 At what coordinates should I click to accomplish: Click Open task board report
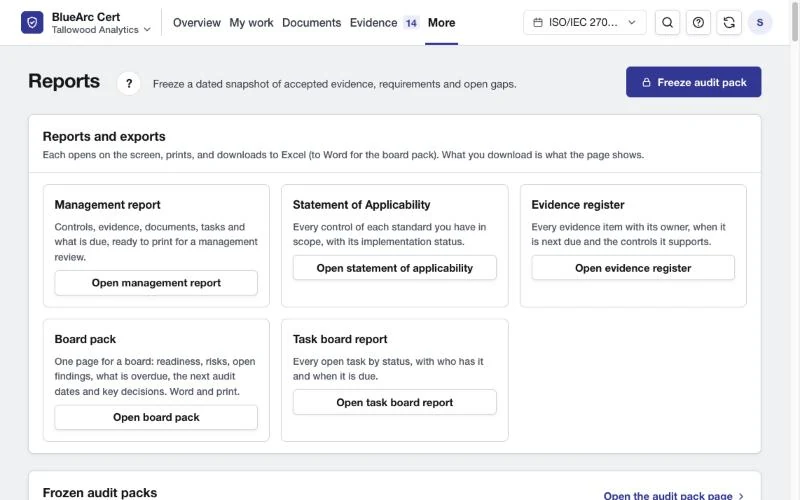point(394,403)
